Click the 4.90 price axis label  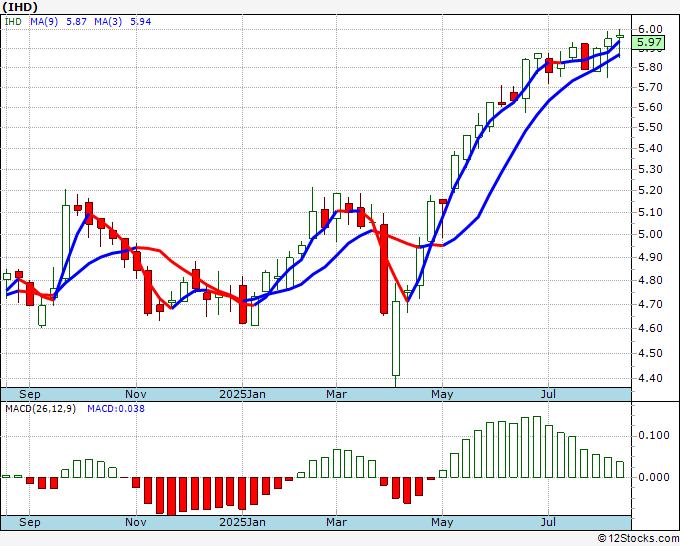pyautogui.click(x=650, y=258)
